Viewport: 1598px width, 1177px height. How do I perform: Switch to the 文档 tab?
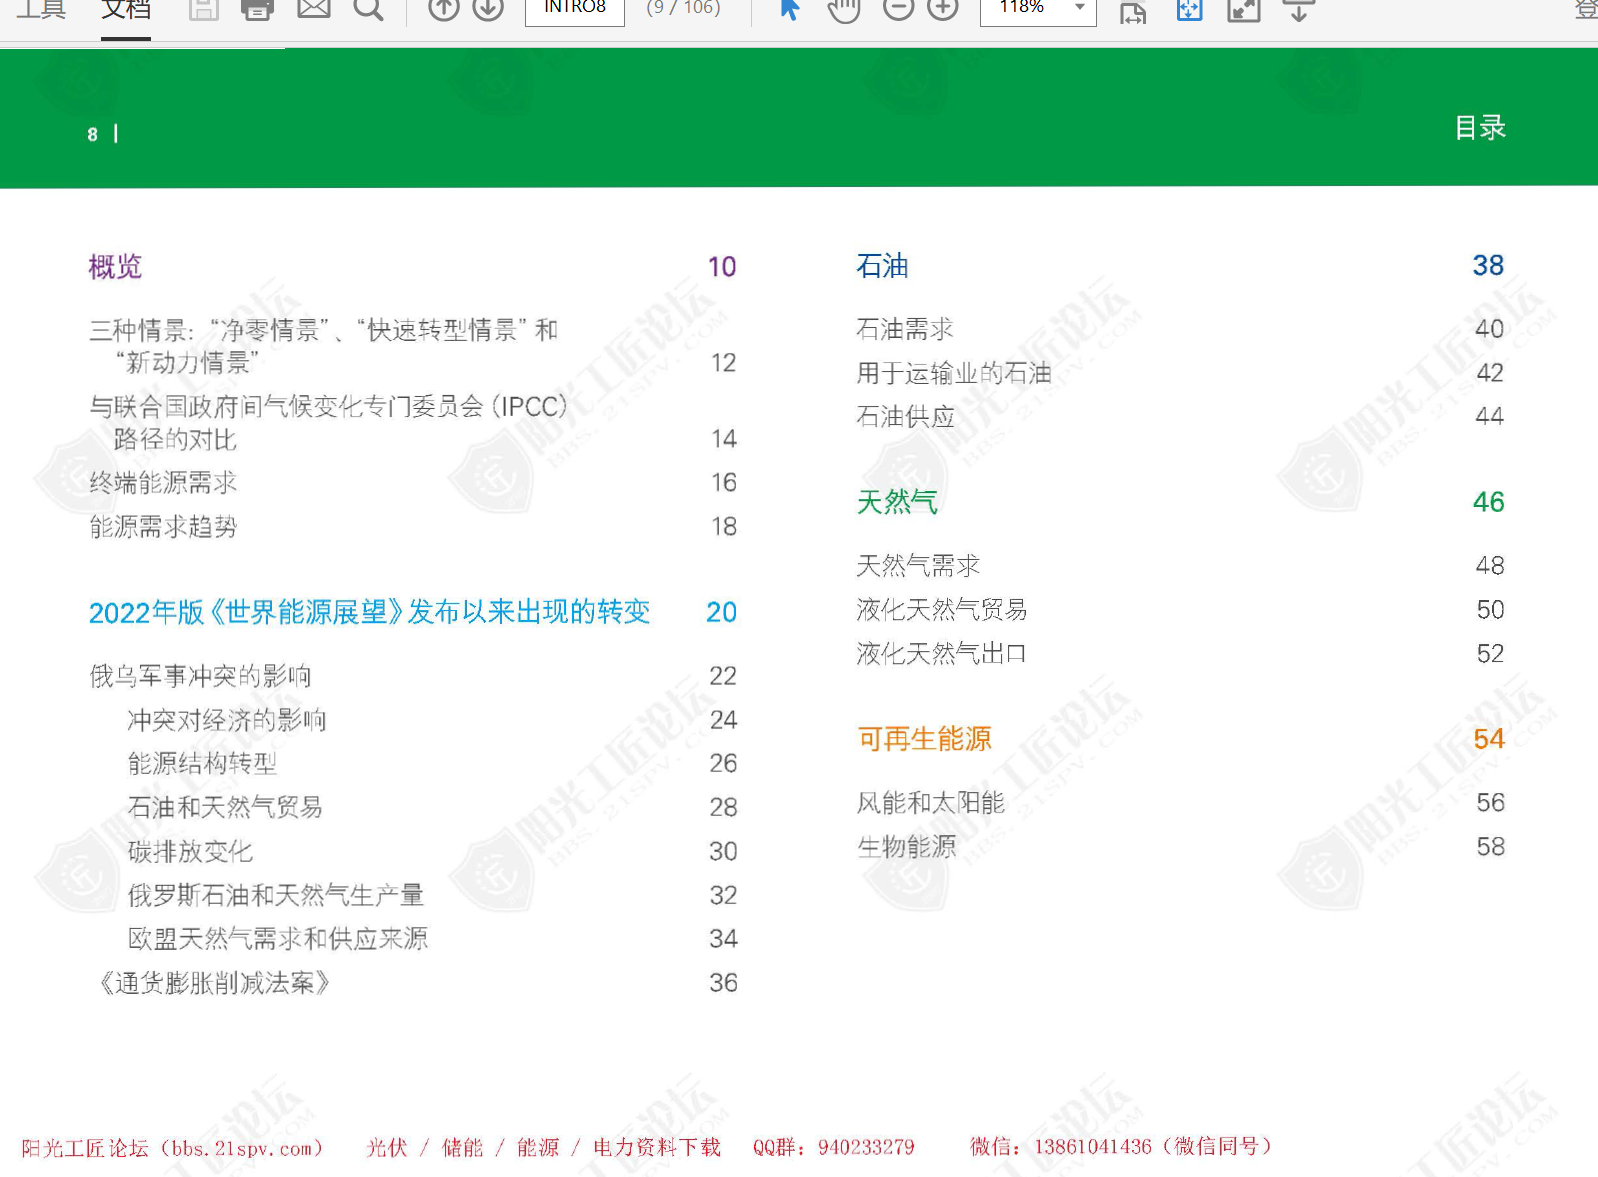tap(126, 10)
